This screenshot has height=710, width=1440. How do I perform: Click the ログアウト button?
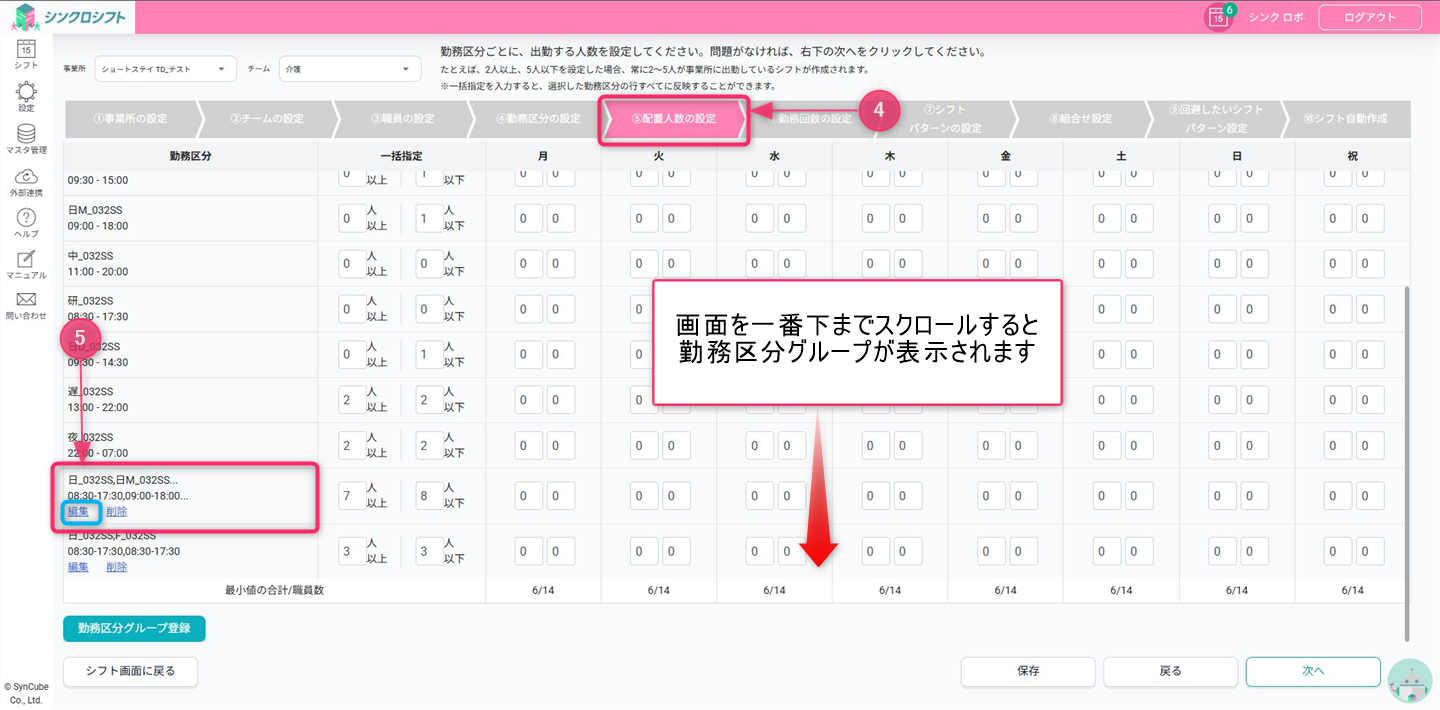point(1369,17)
